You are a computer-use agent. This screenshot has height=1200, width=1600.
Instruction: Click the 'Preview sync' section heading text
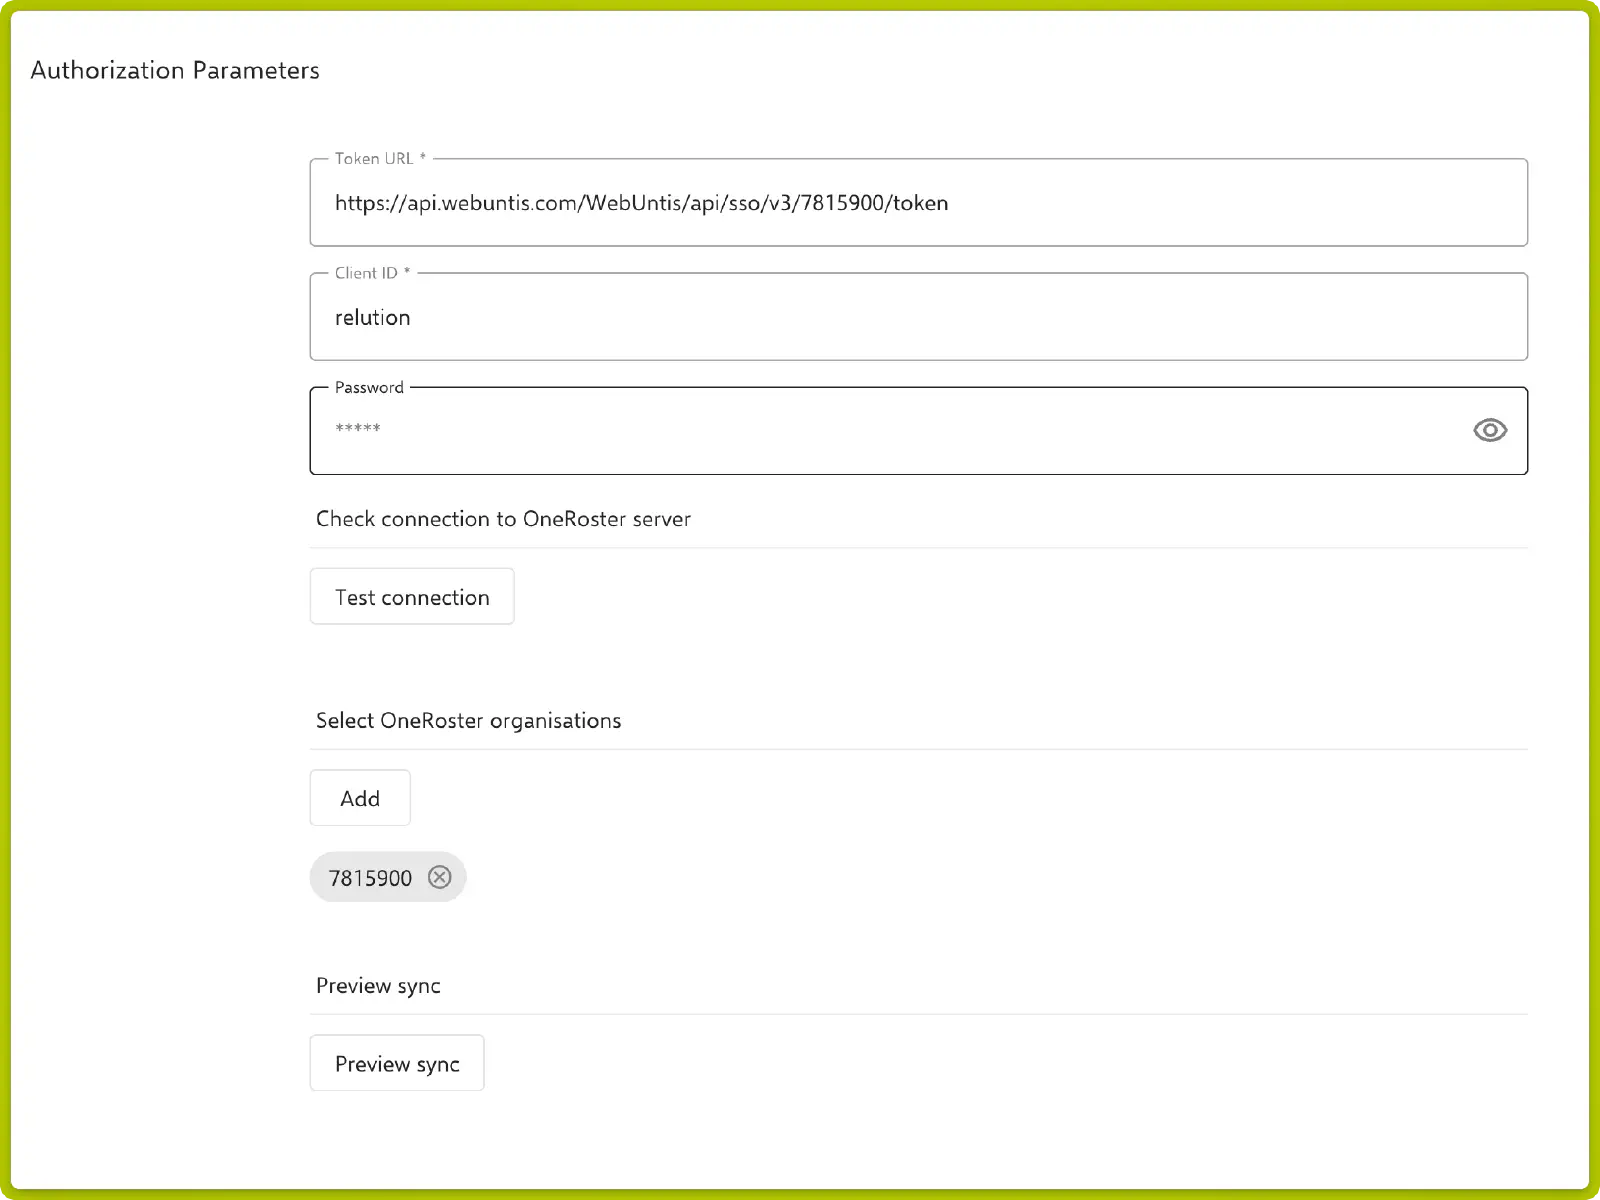(x=378, y=986)
